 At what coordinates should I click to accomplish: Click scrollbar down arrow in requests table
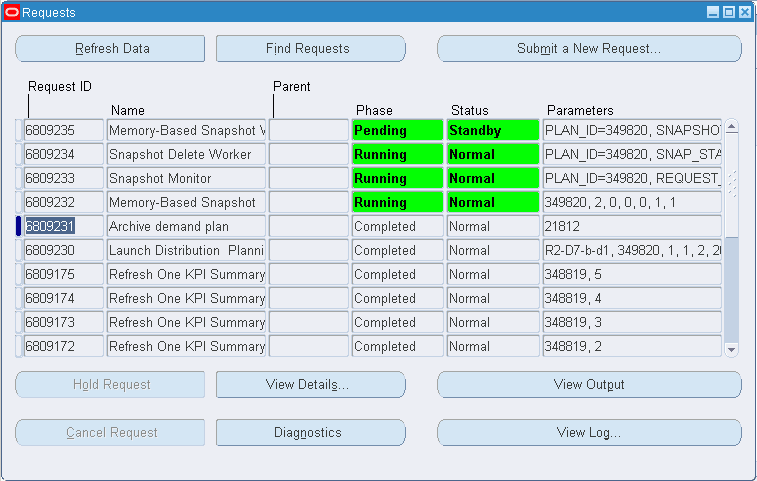coord(731,349)
